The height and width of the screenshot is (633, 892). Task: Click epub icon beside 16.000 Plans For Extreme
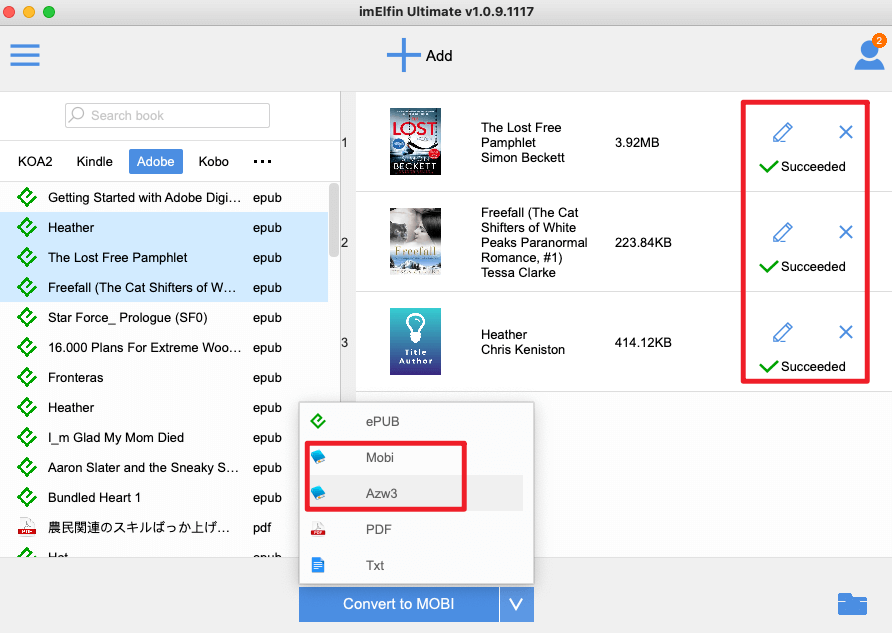[x=27, y=347]
